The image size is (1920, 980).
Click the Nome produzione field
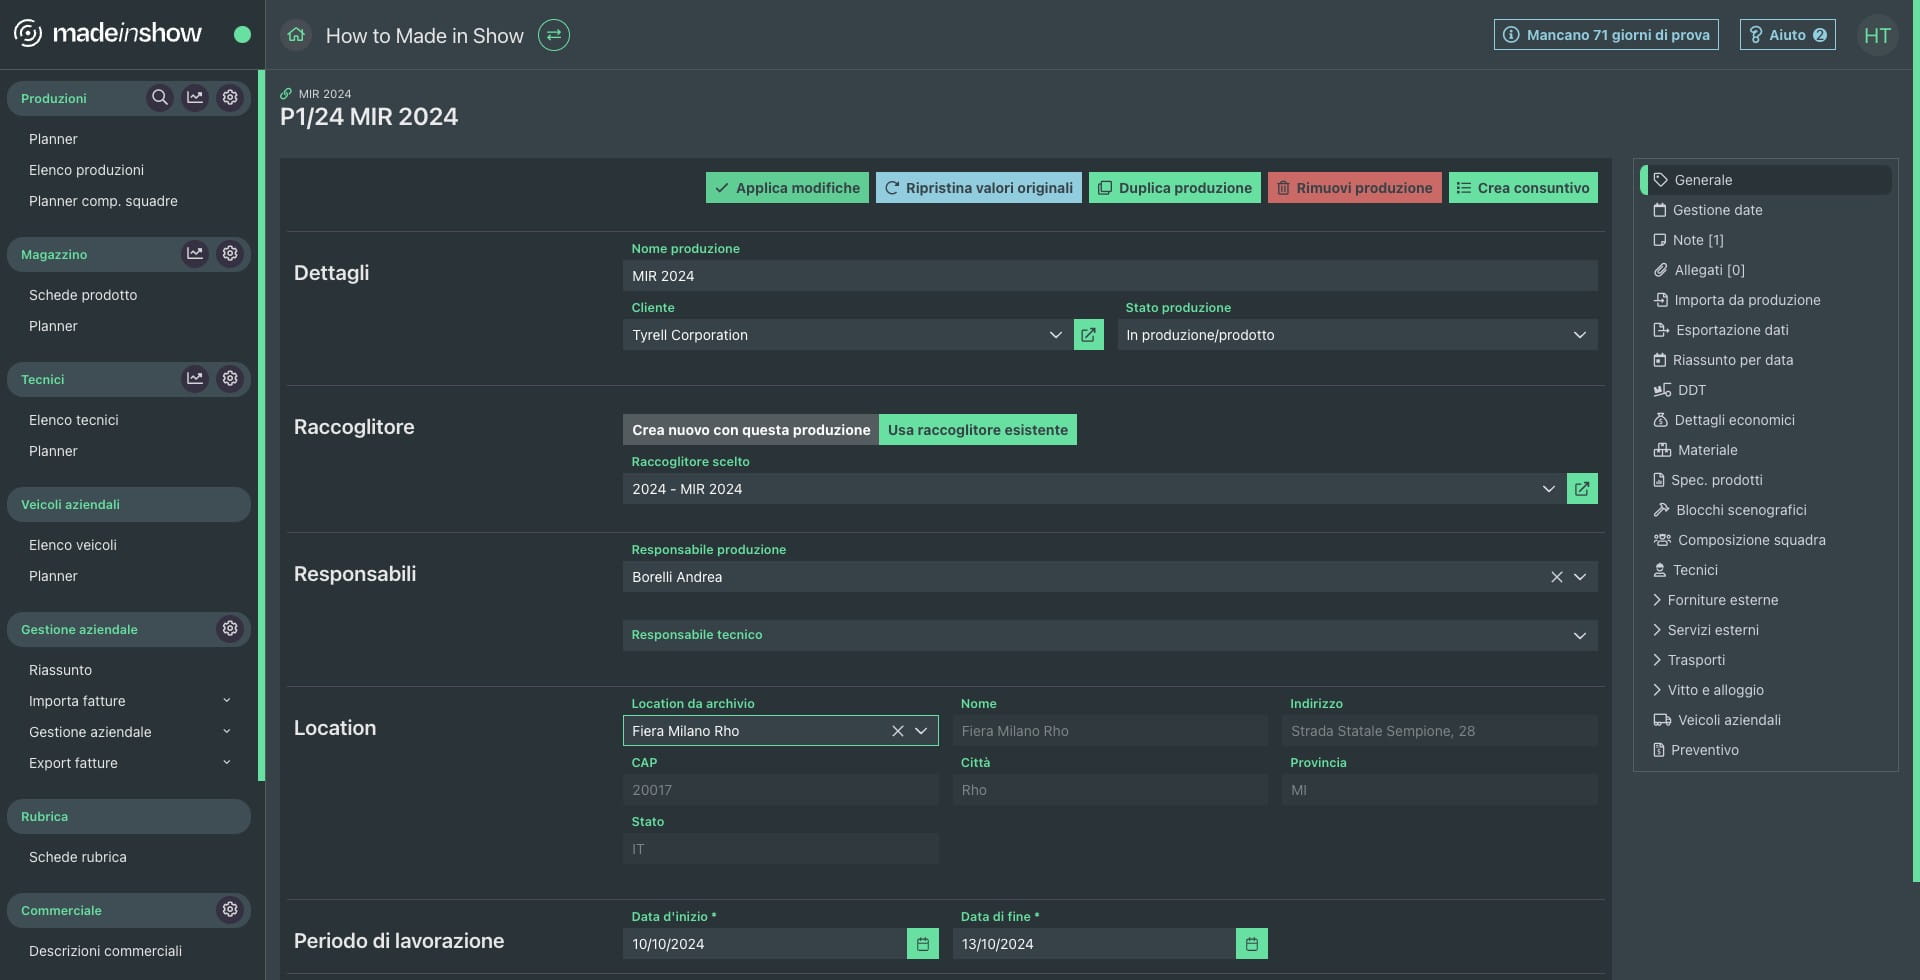(x=1110, y=276)
